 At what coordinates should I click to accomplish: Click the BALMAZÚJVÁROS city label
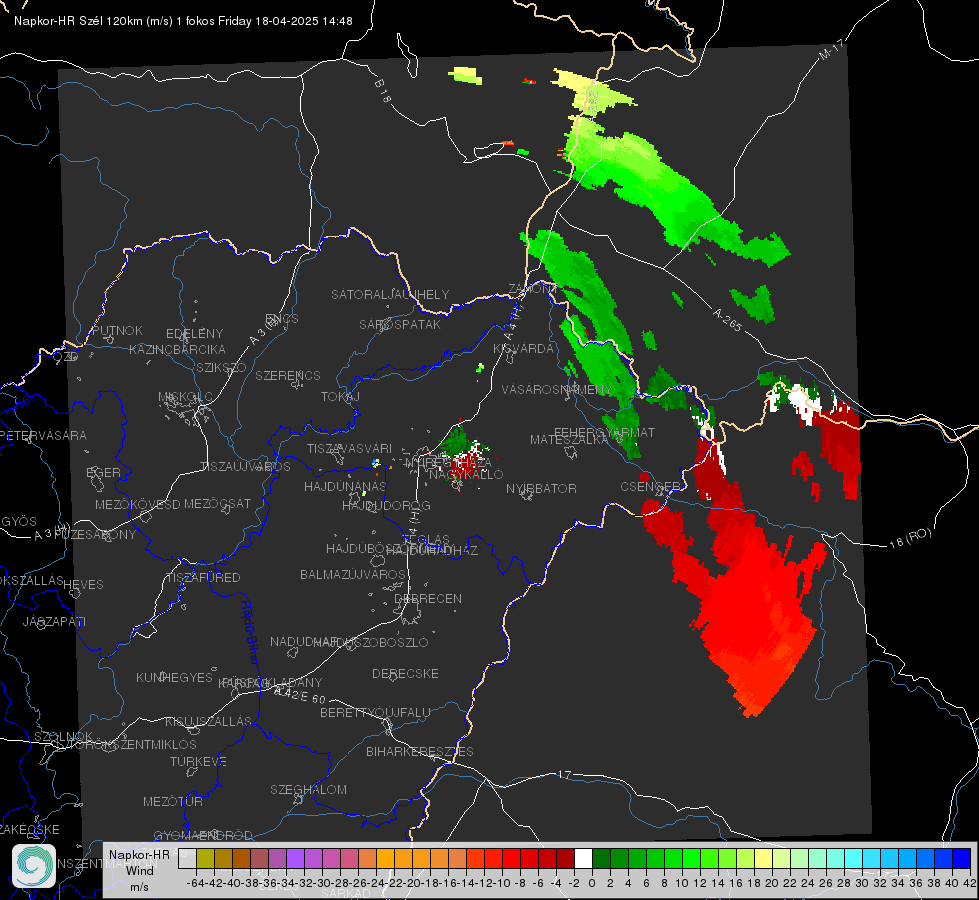pyautogui.click(x=353, y=574)
